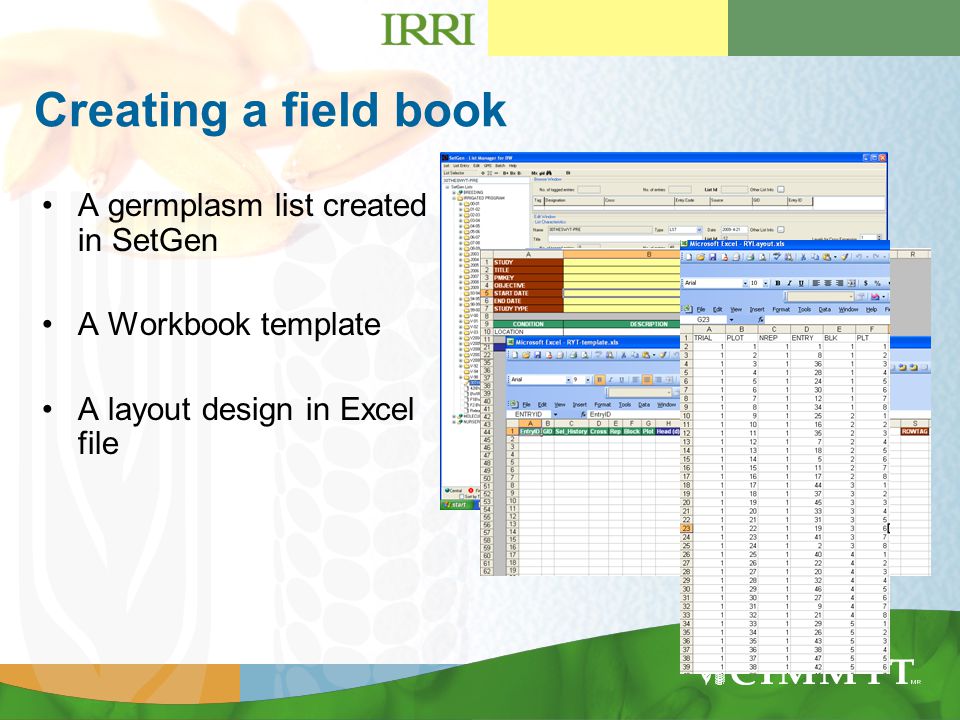The width and height of the screenshot is (960, 720).
Task: Open Name Box dropdown beside ENTRYID in RYT-template
Action: [555, 414]
